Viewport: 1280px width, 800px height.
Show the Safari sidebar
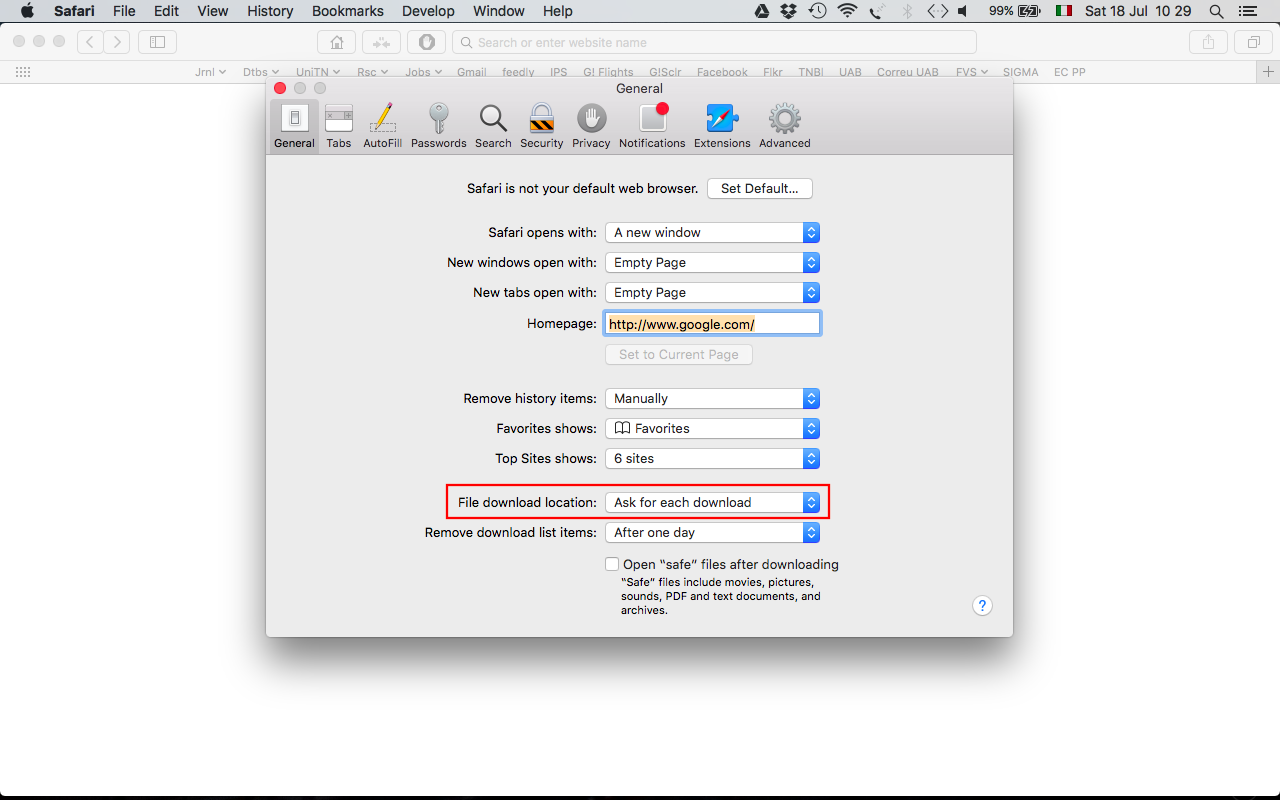(157, 42)
